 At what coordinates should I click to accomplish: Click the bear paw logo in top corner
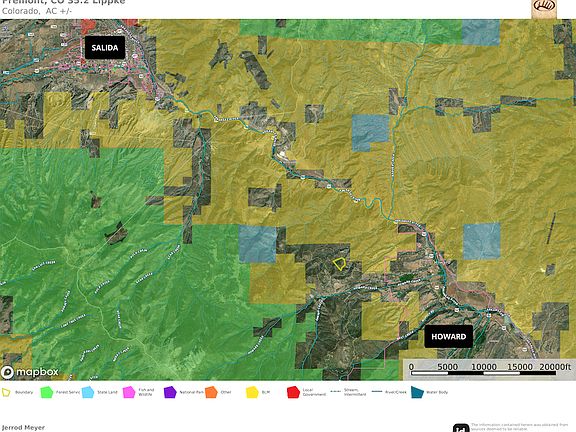(x=544, y=8)
